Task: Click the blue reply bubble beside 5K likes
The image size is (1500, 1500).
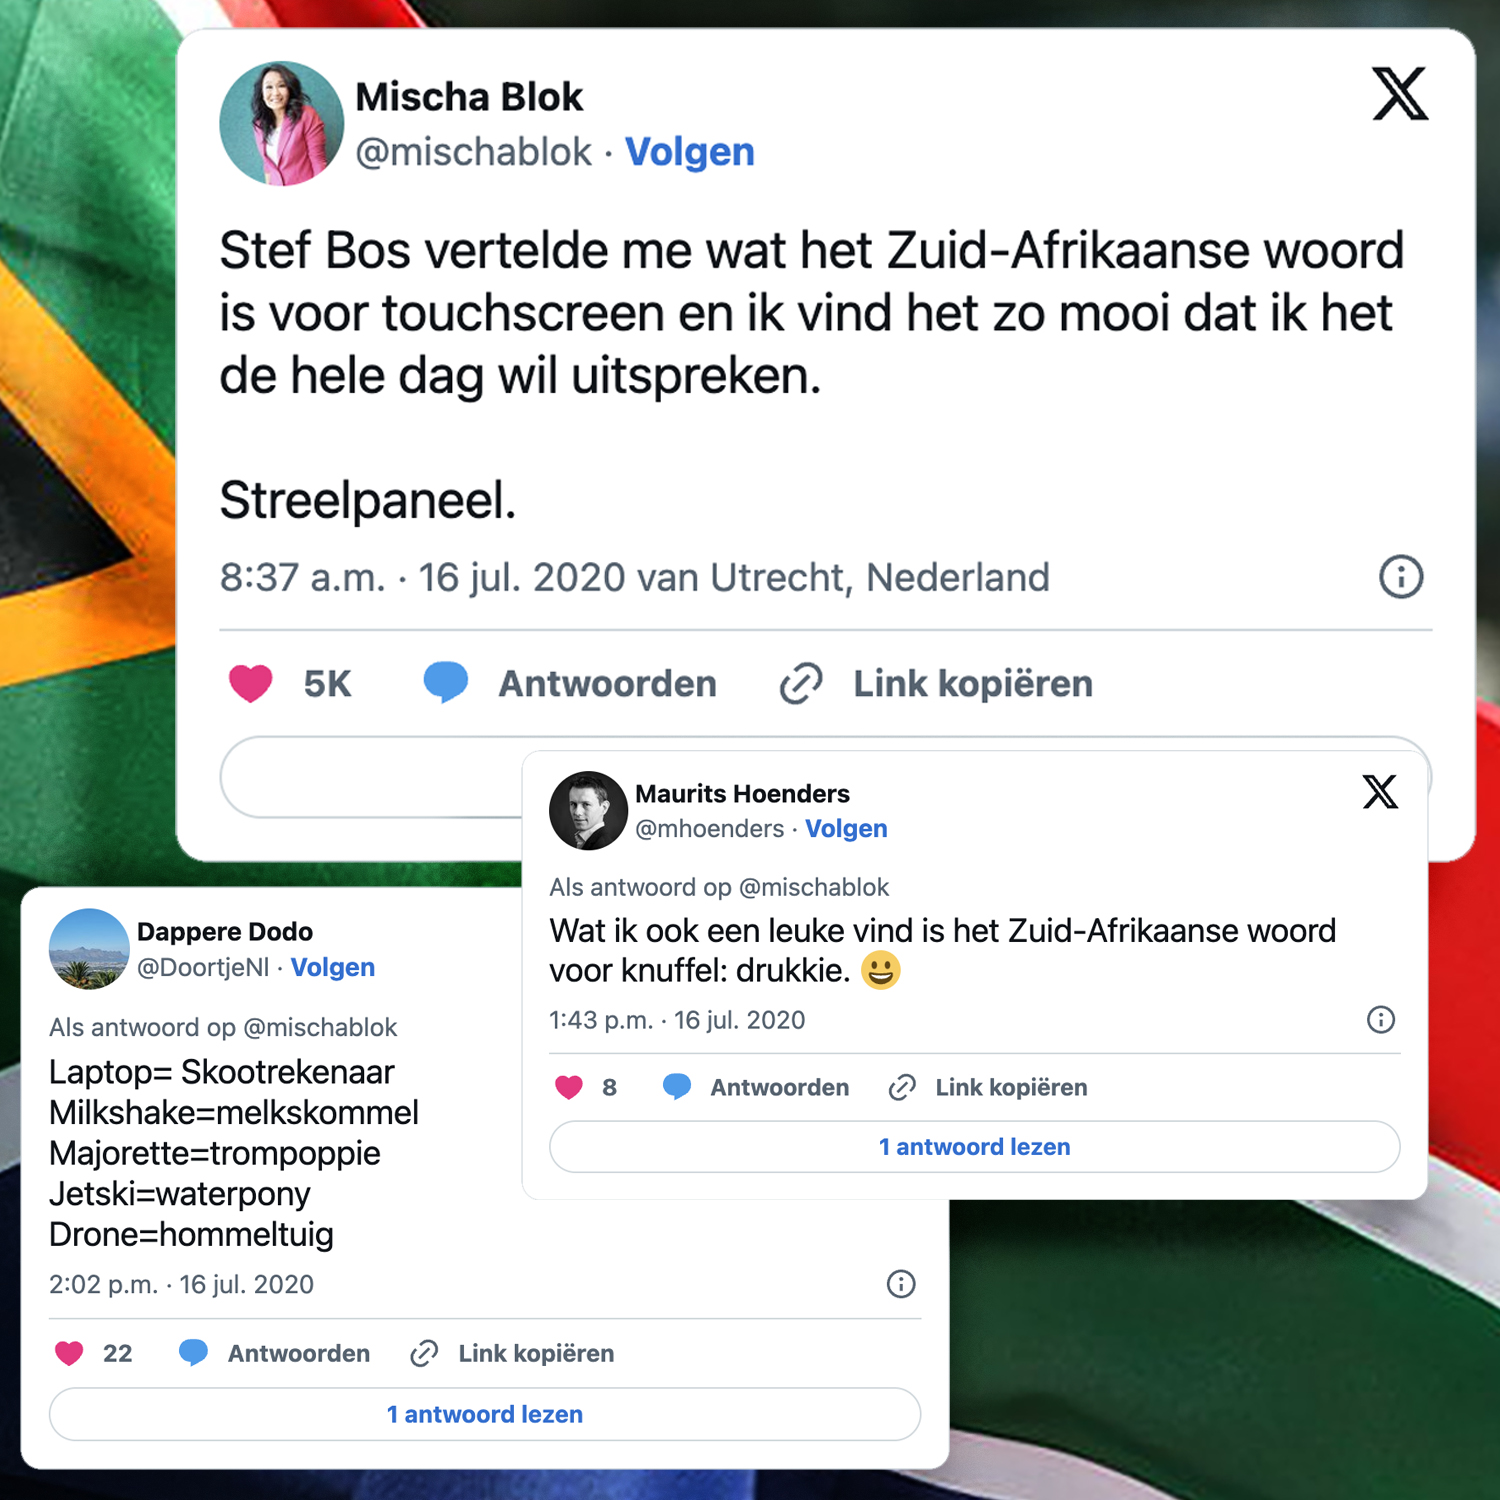Action: point(446,682)
